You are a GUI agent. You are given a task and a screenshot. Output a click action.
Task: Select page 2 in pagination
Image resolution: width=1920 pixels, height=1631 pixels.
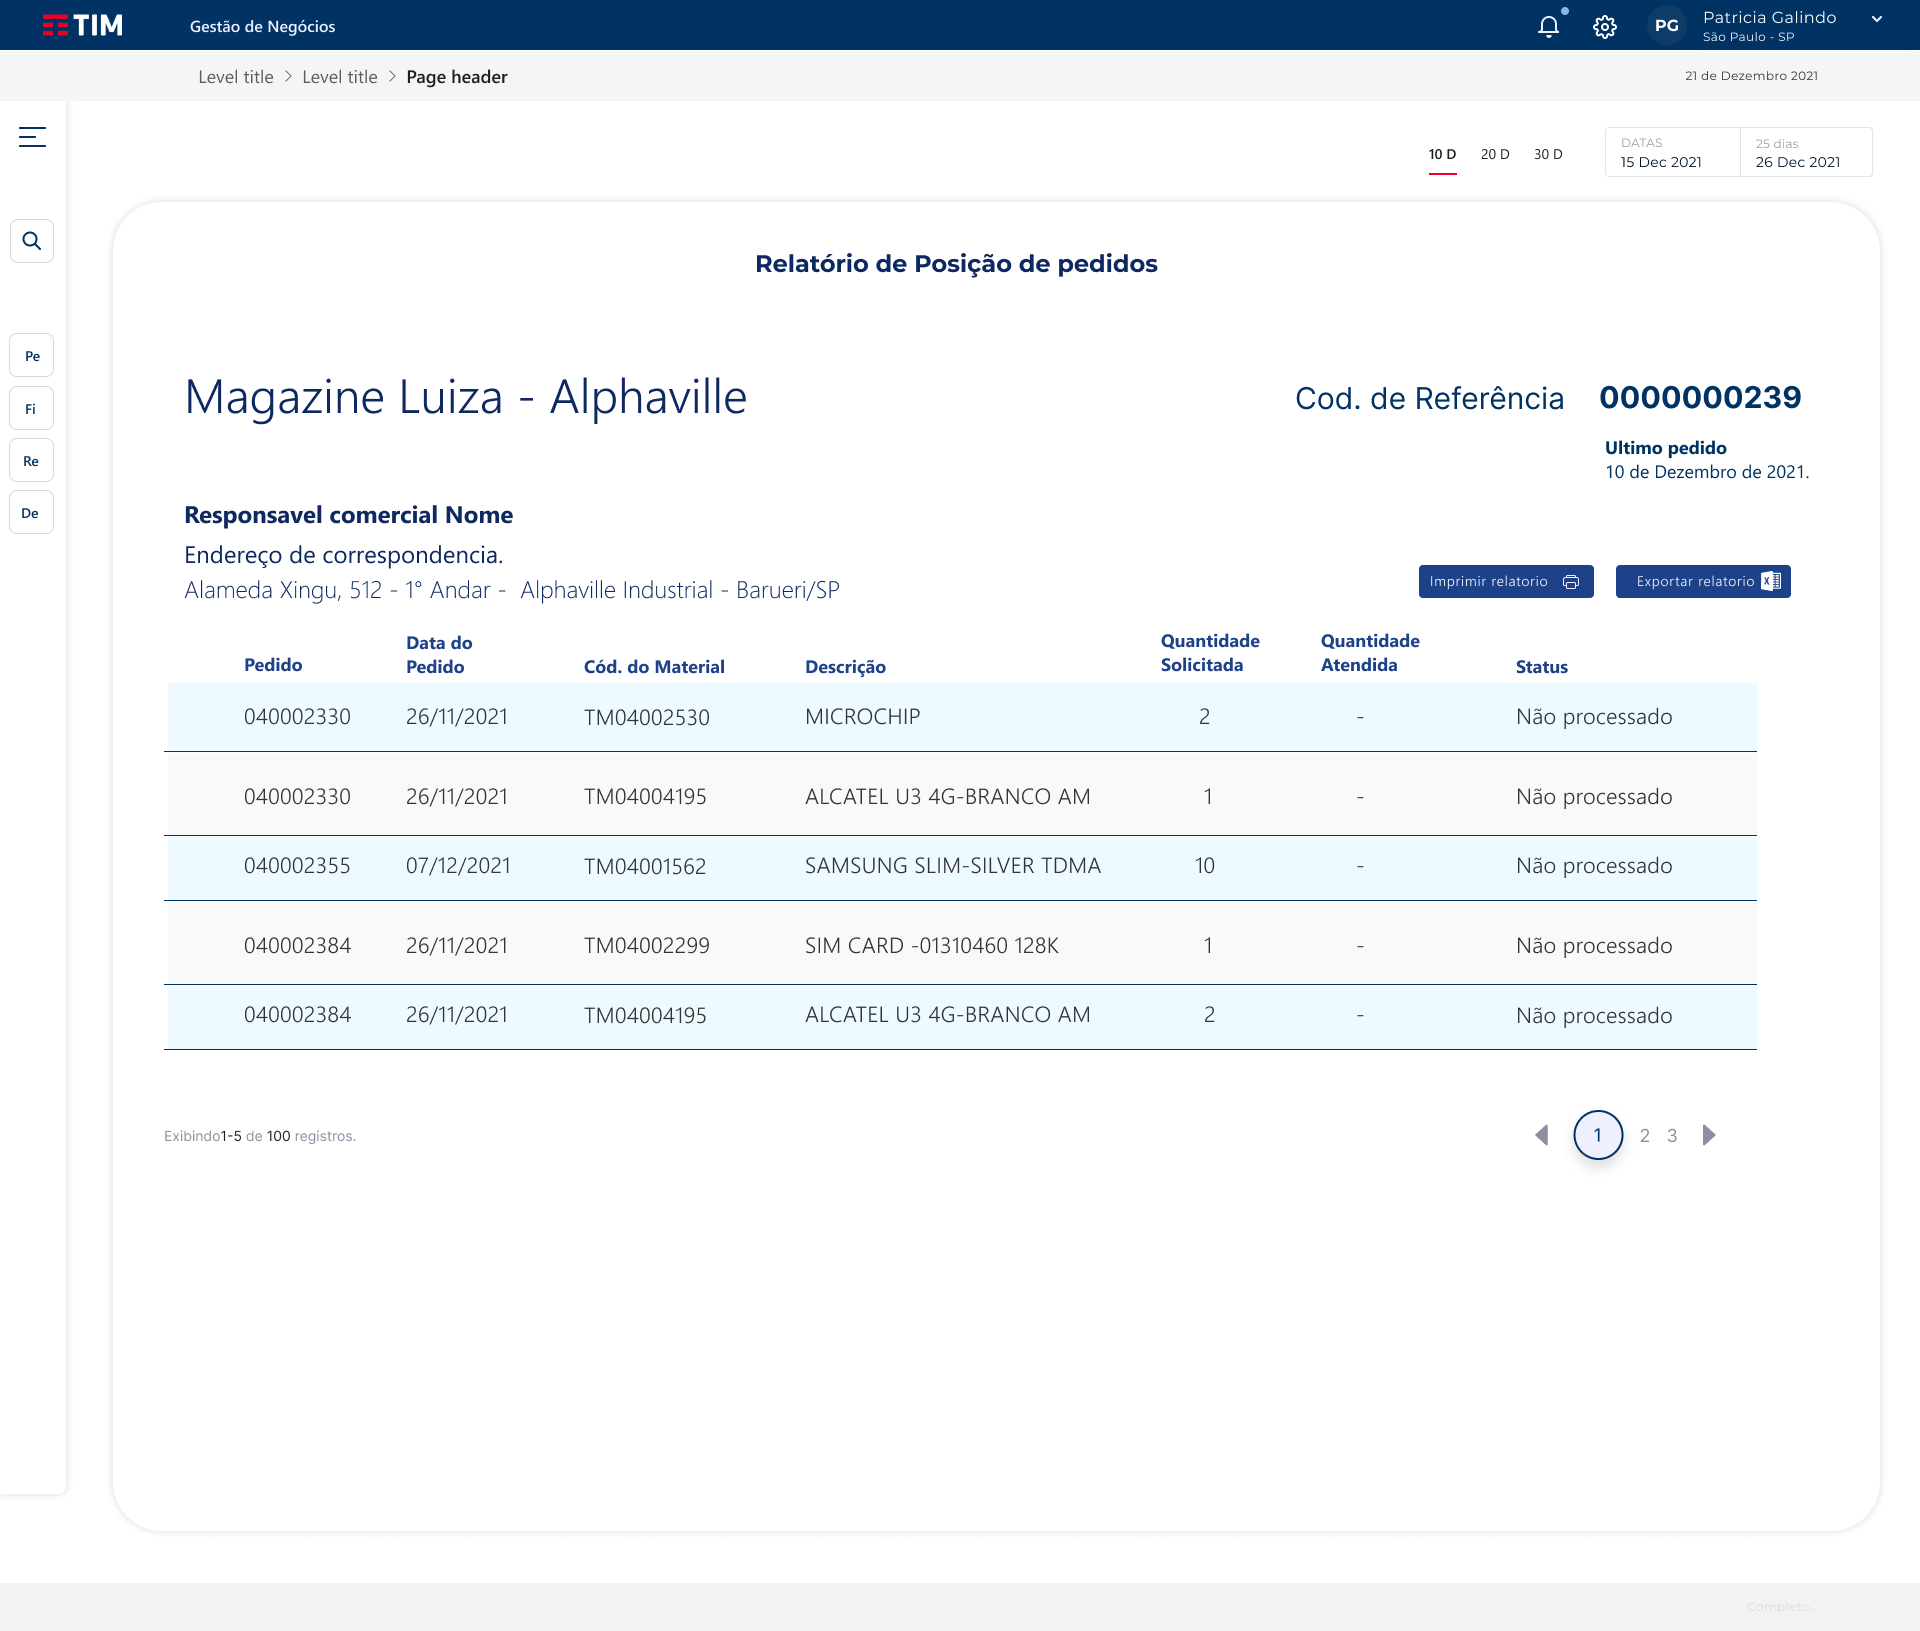[x=1645, y=1136]
